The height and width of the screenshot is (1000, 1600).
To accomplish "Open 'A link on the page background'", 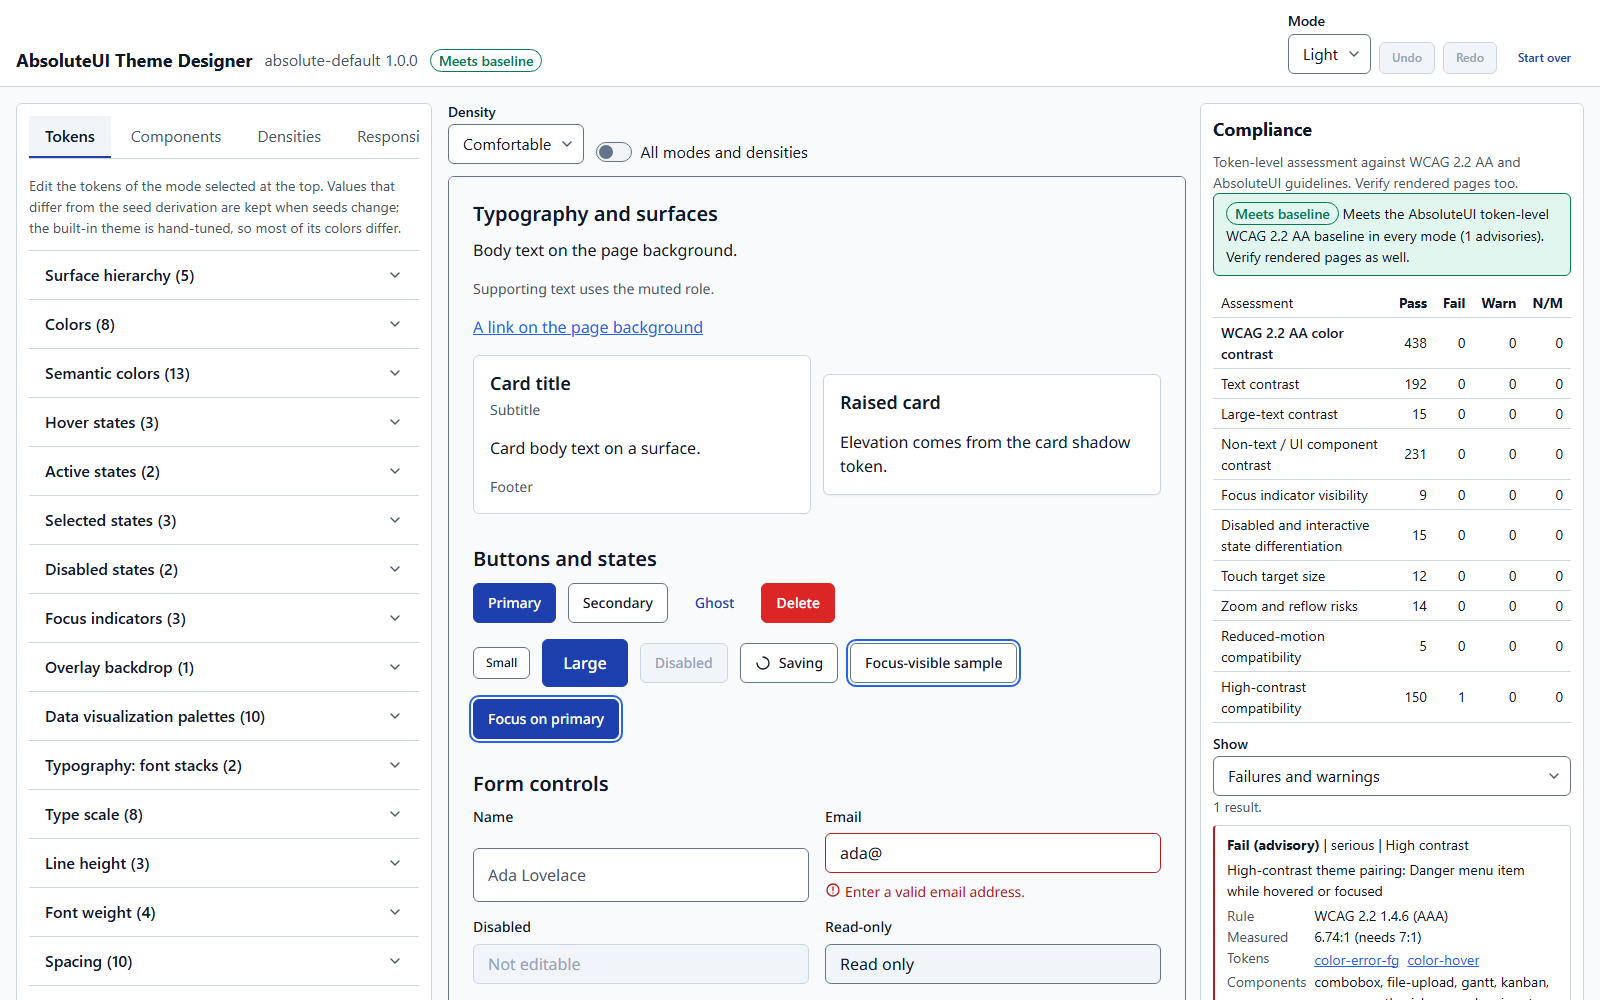I will pos(588,327).
